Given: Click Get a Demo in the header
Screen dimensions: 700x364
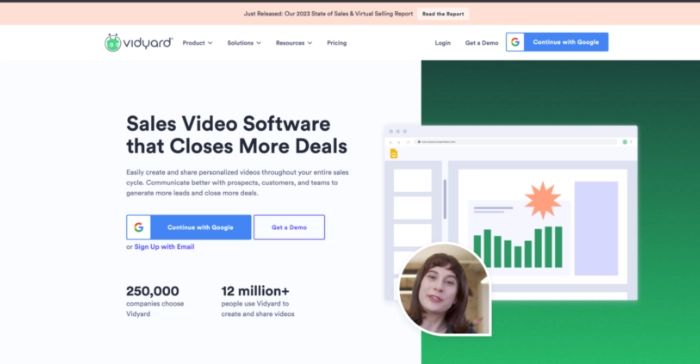Looking at the screenshot, I should [x=481, y=43].
